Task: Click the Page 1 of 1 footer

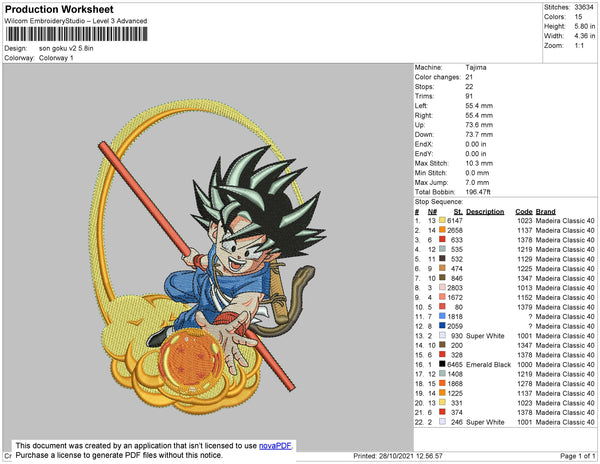Action: coord(577,456)
